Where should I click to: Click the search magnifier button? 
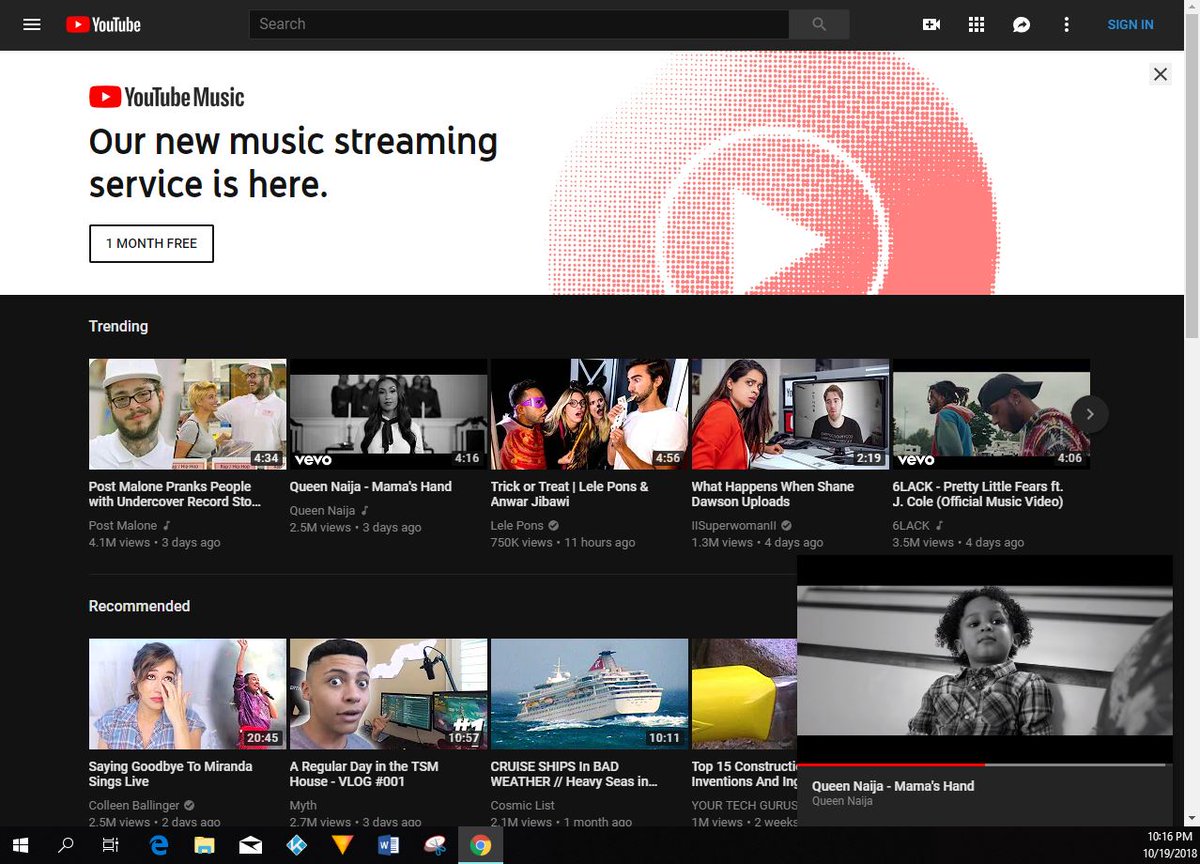pyautogui.click(x=819, y=24)
